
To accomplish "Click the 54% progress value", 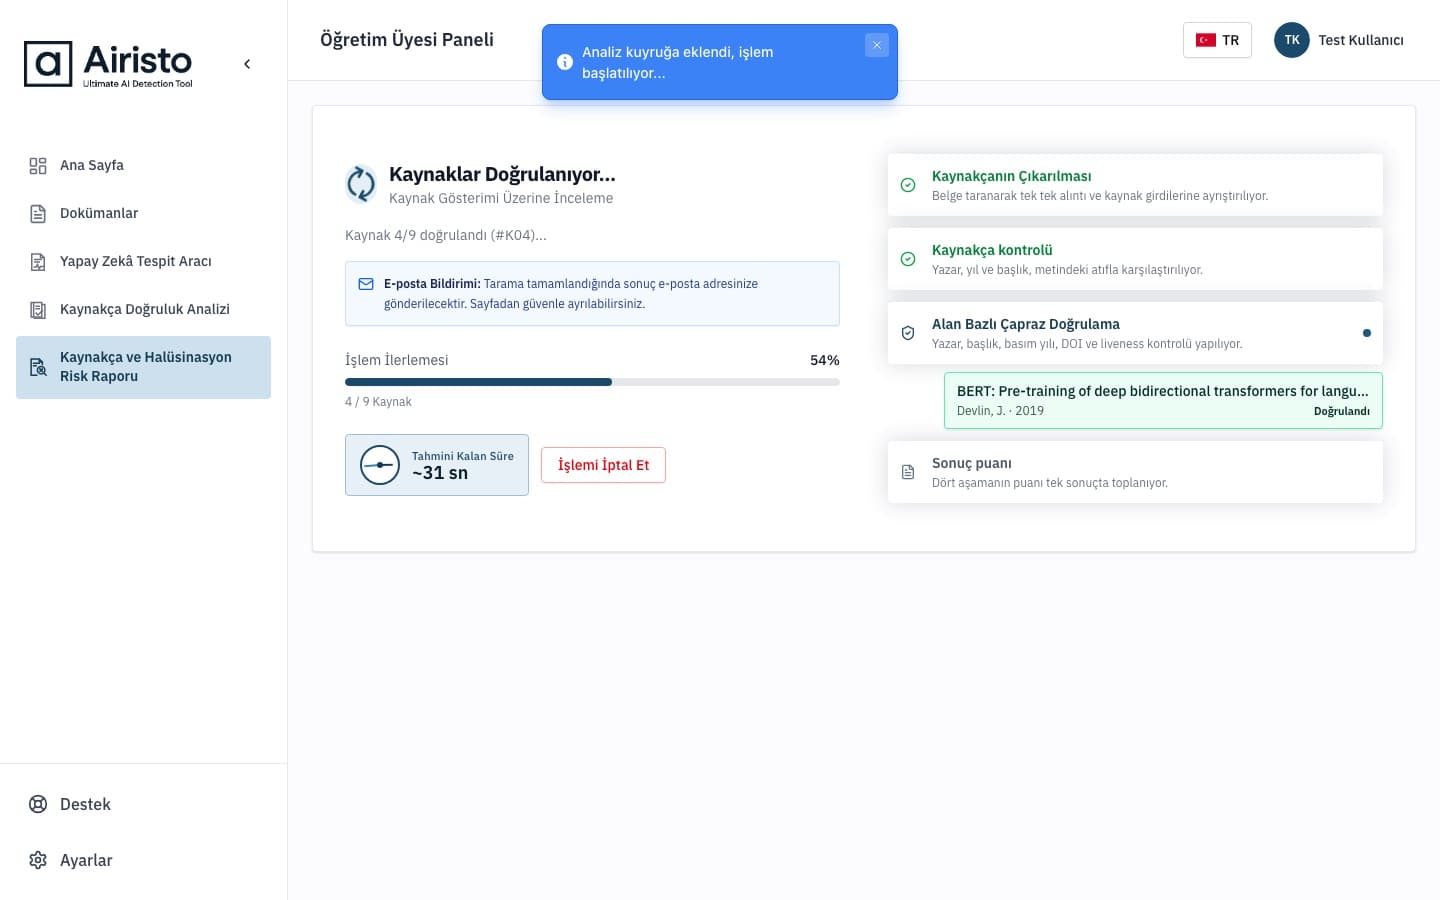I will coord(824,360).
